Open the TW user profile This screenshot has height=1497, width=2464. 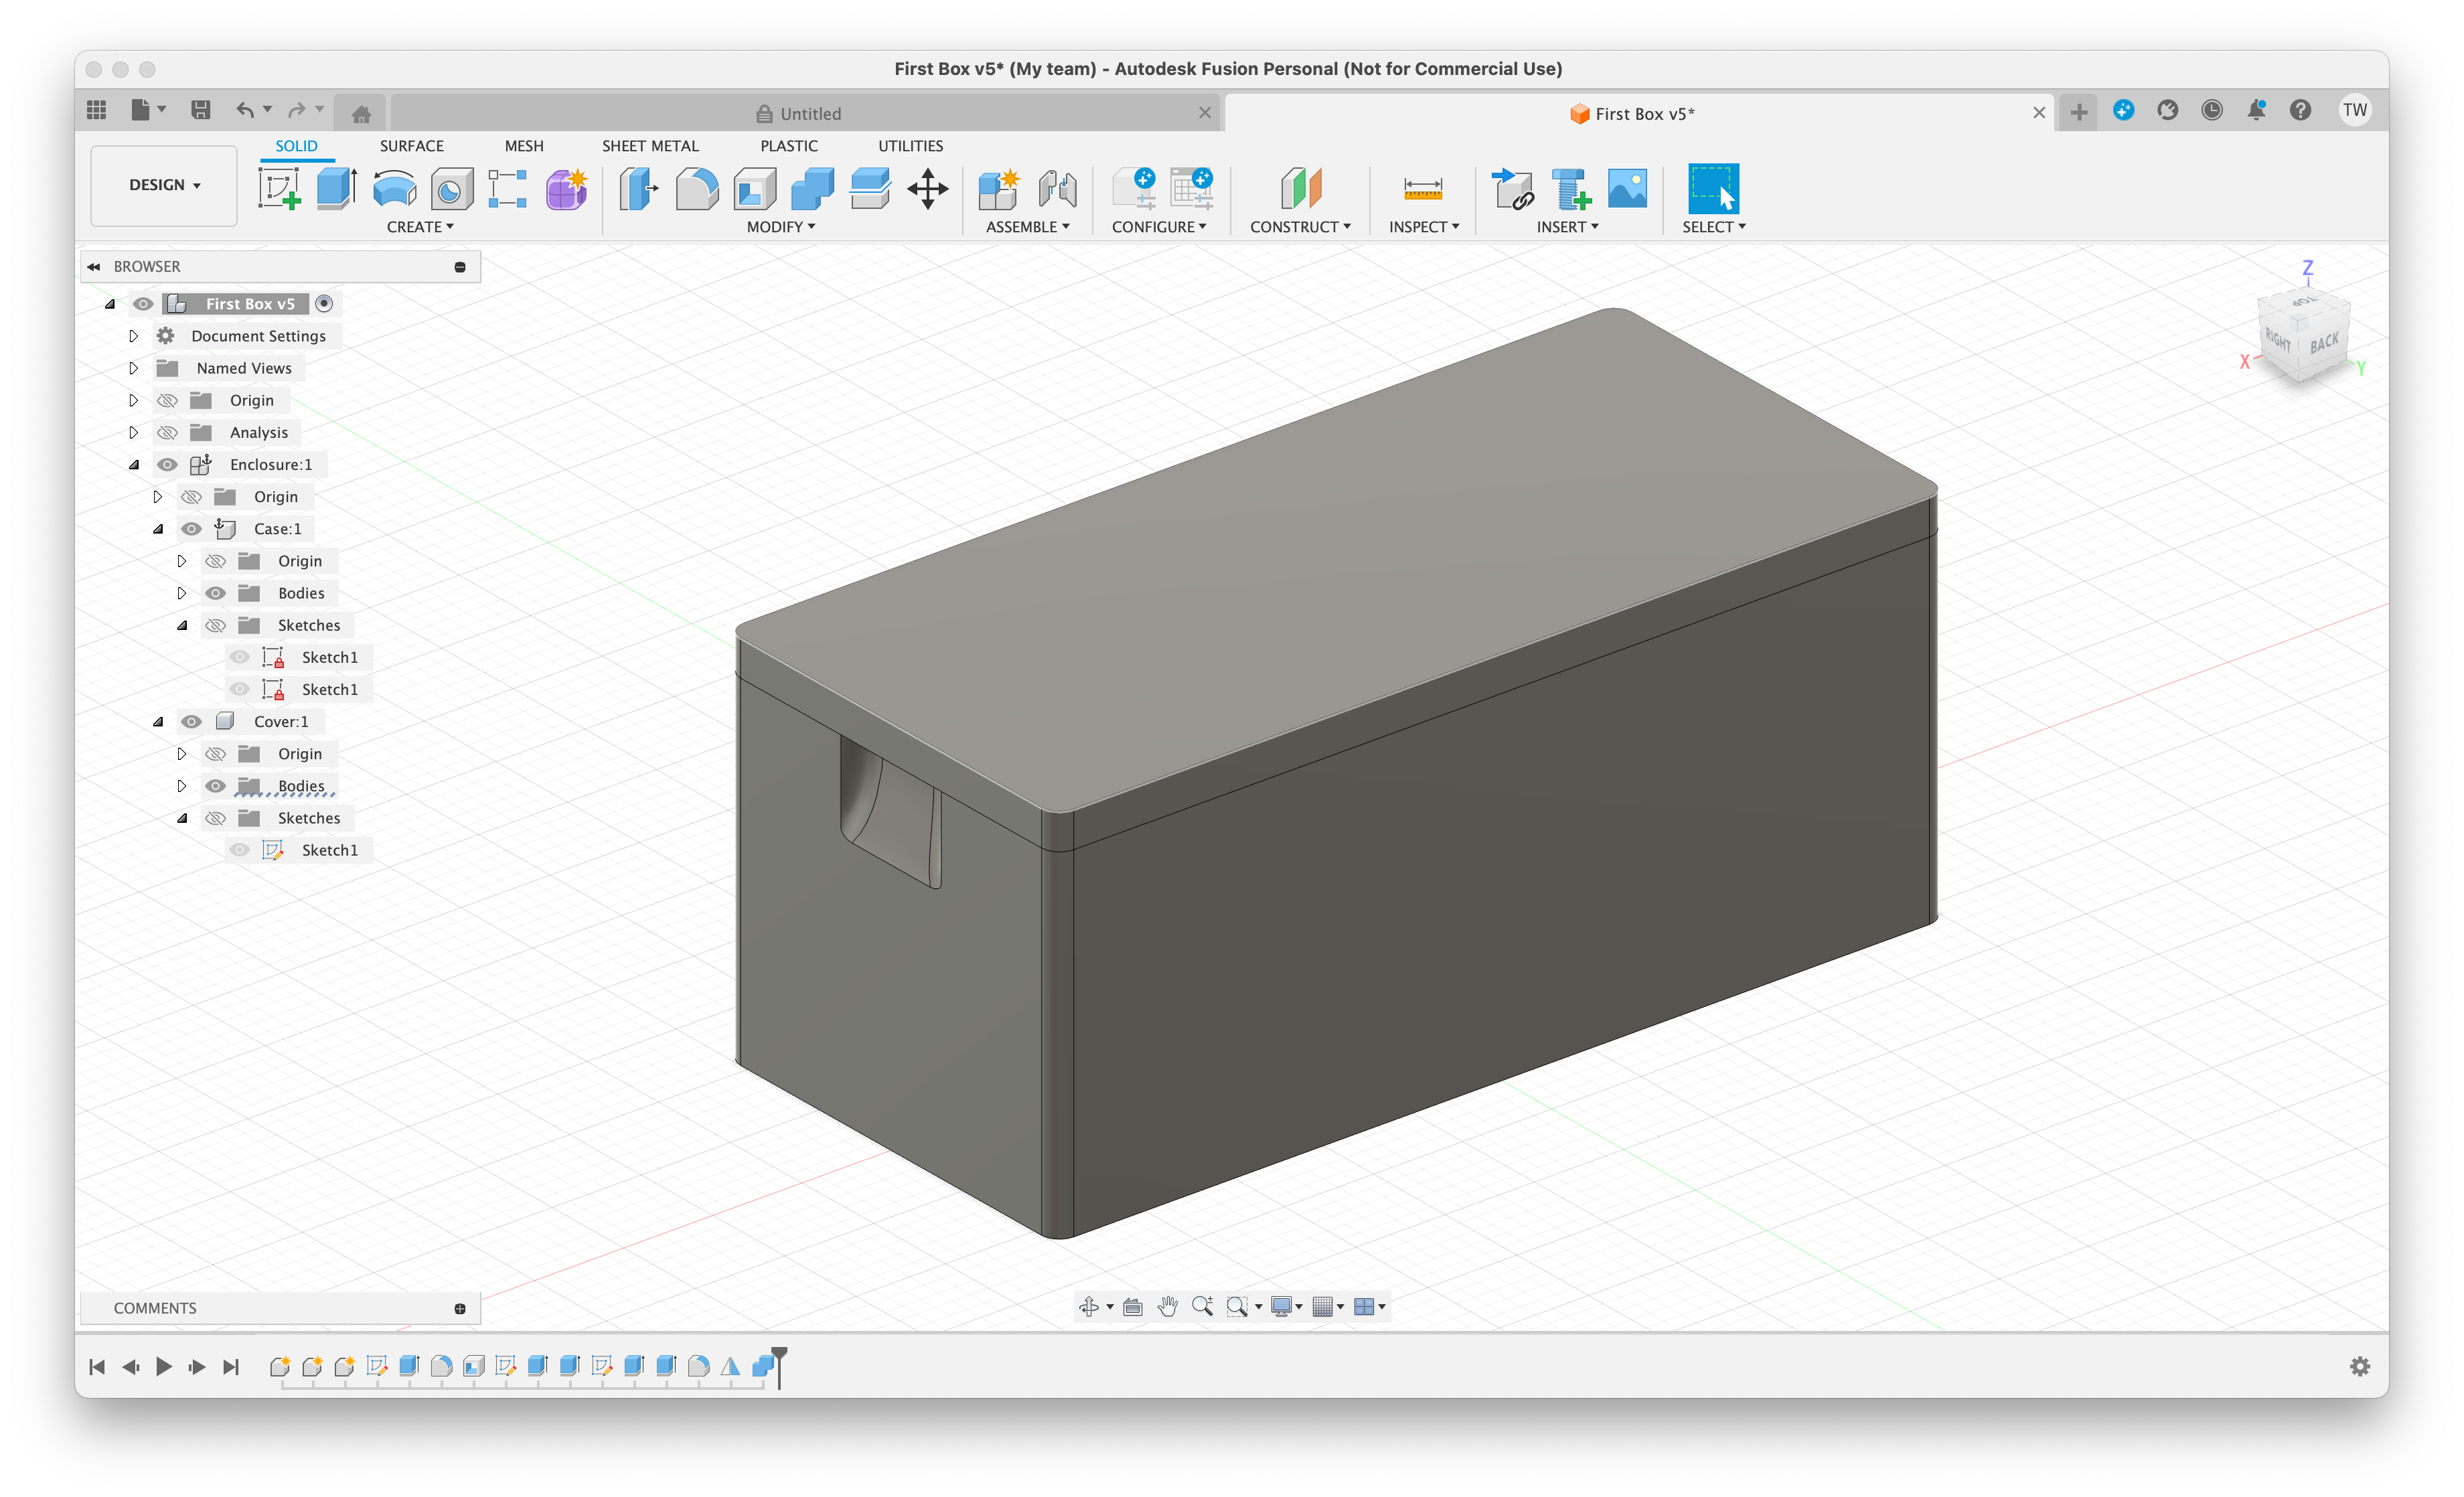[2355, 110]
